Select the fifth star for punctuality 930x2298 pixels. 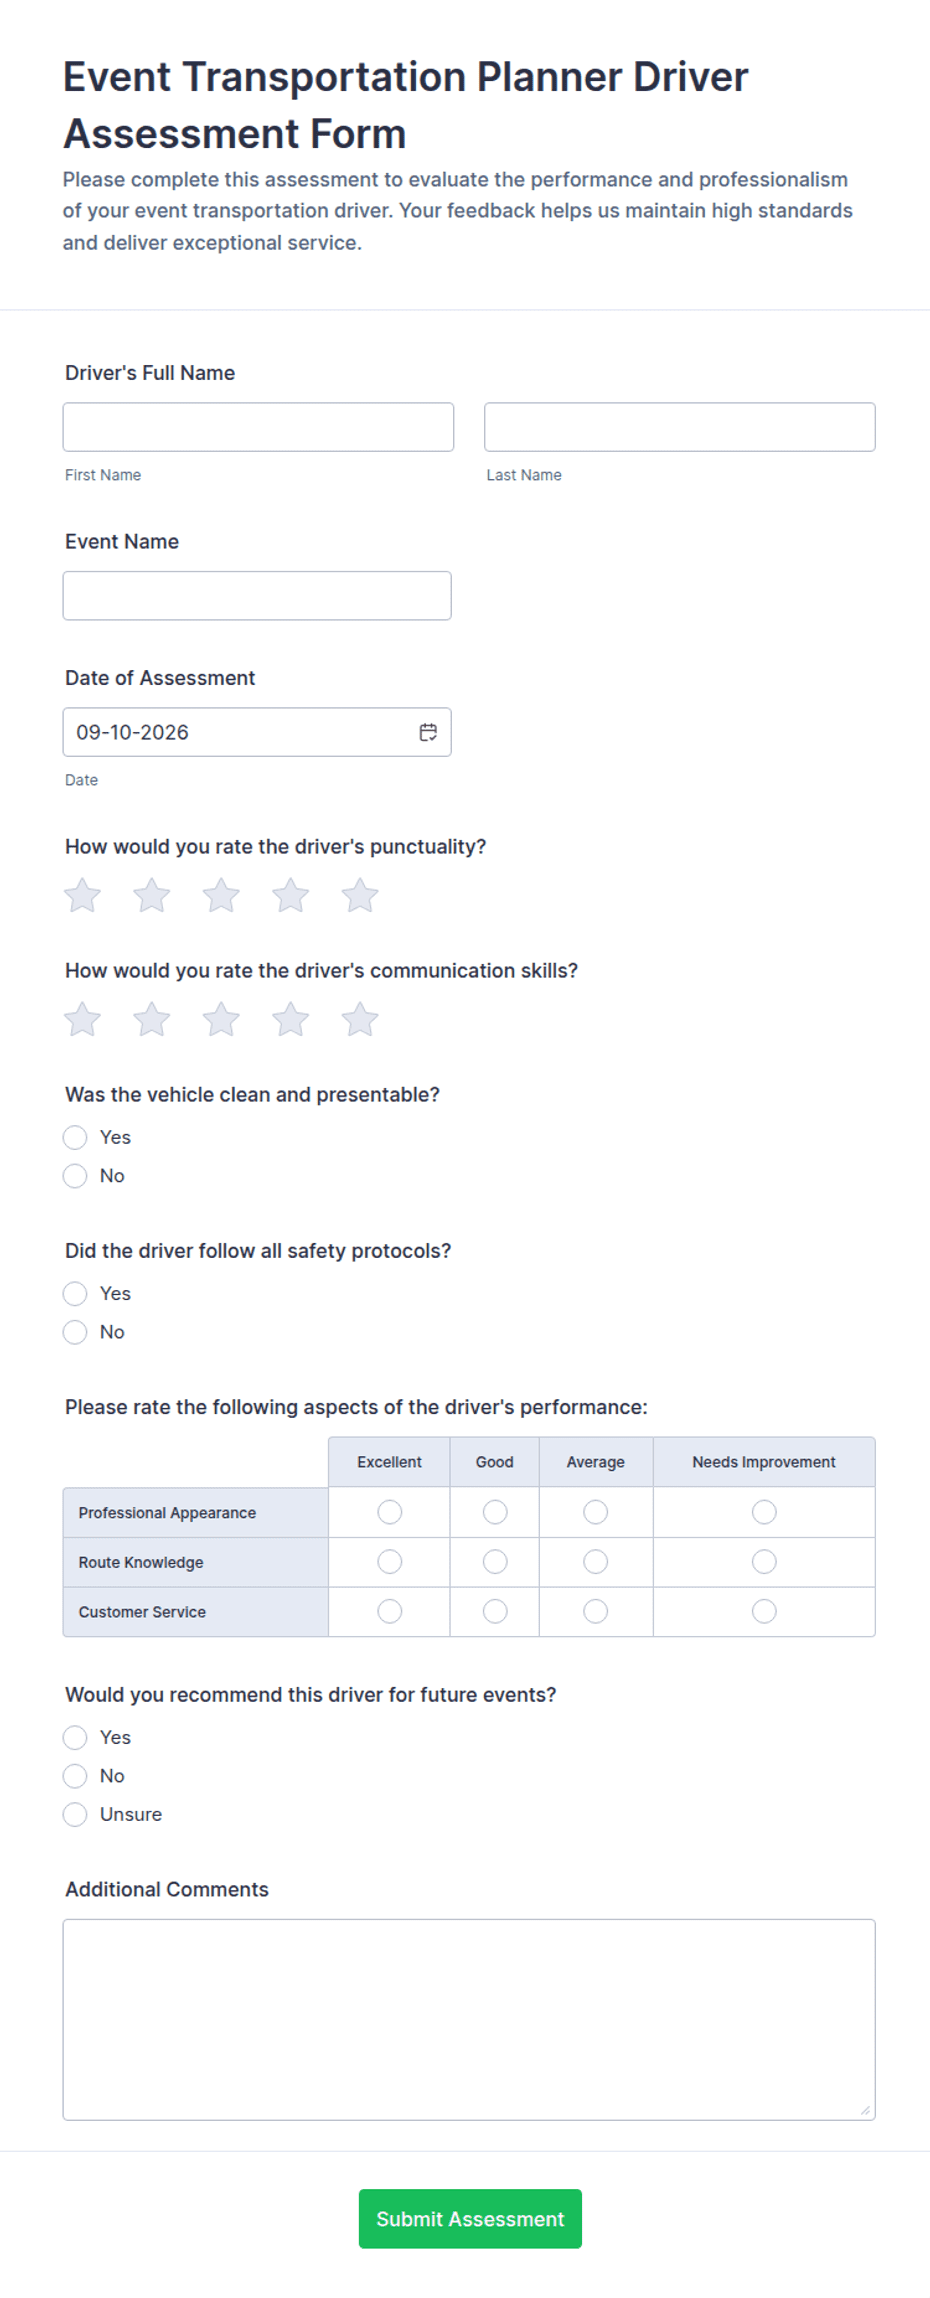click(360, 895)
